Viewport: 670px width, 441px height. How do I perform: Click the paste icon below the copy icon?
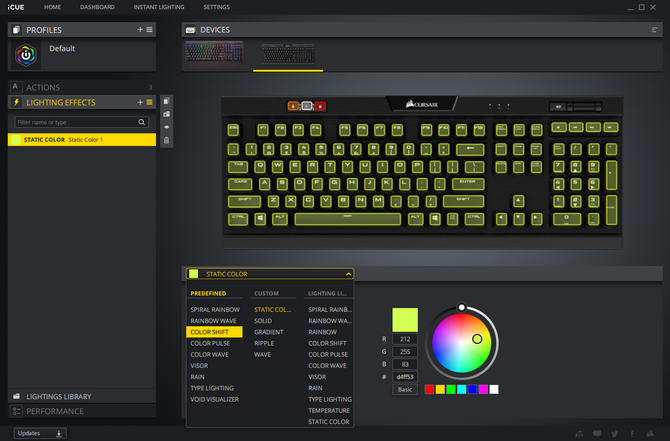(167, 114)
